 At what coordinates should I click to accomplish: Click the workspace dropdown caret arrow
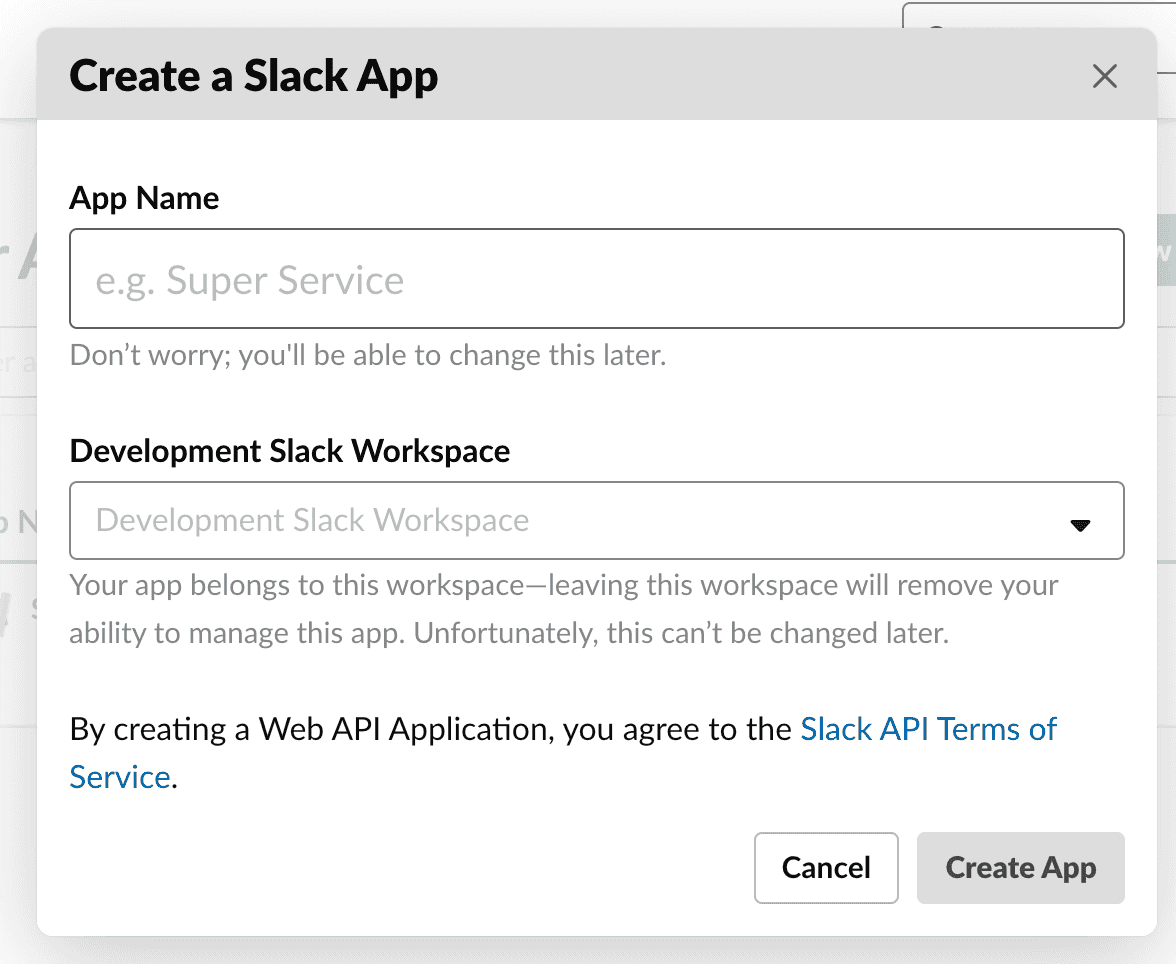click(x=1079, y=525)
